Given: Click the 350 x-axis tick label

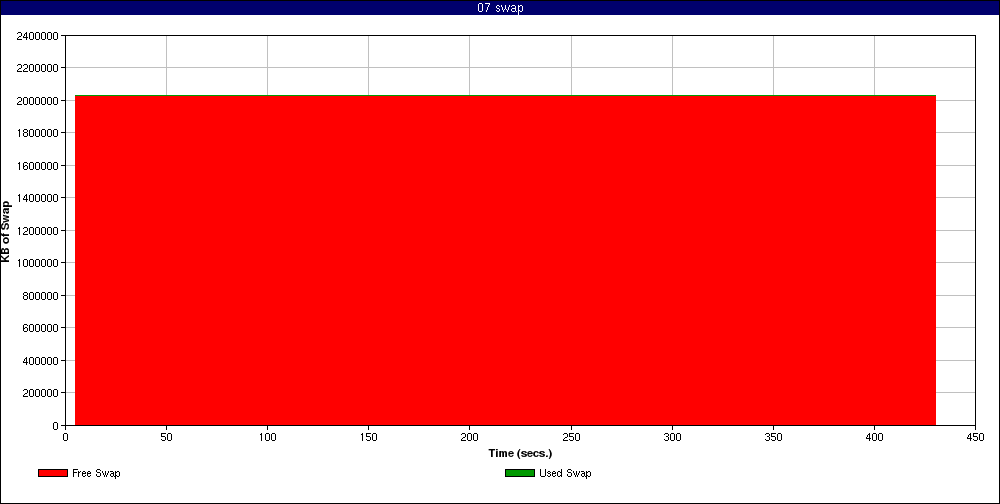Looking at the screenshot, I should pos(773,438).
